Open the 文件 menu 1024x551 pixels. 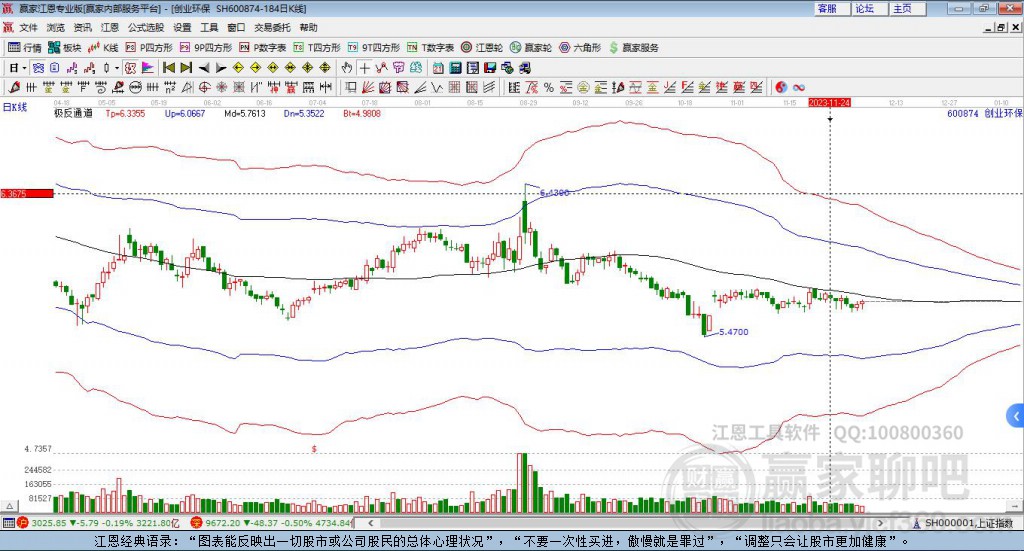pyautogui.click(x=28, y=27)
